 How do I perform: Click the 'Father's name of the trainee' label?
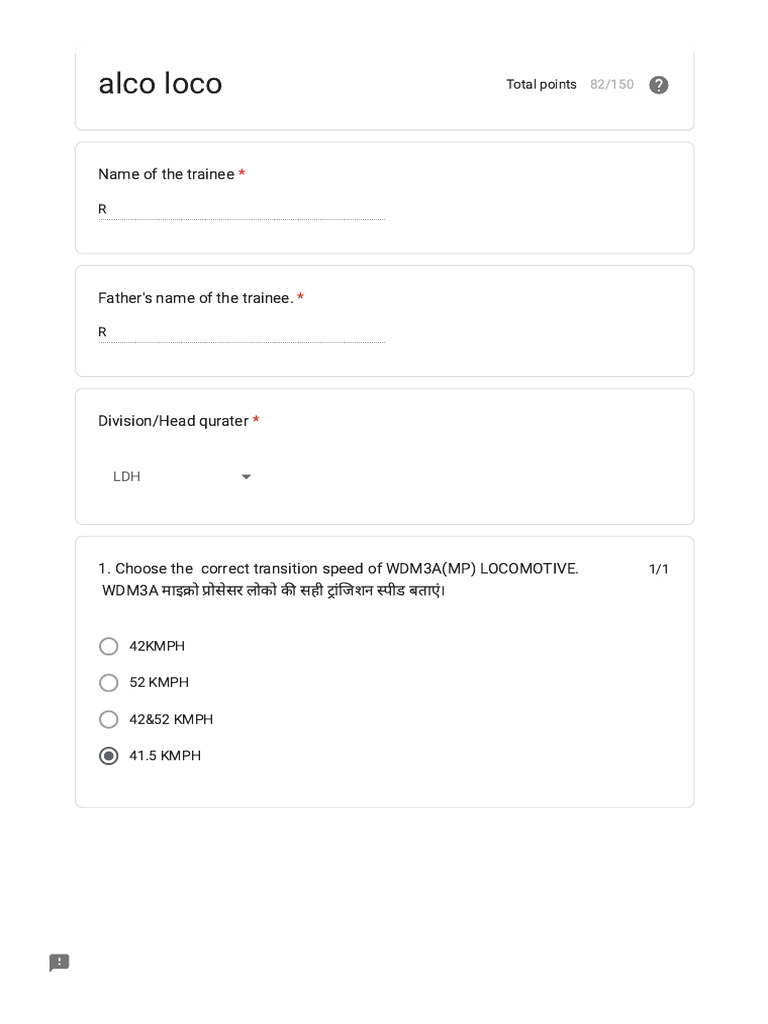195,298
